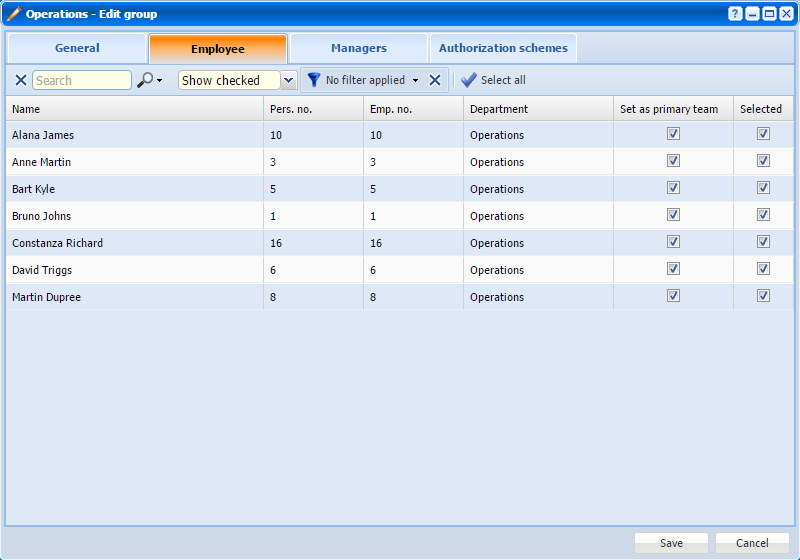Remove the applied filter with X icon
This screenshot has width=800, height=560.
[x=435, y=80]
